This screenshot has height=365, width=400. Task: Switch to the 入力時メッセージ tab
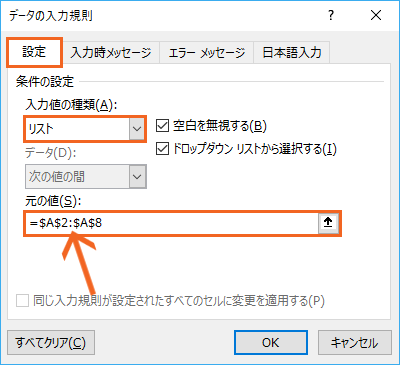tap(111, 53)
